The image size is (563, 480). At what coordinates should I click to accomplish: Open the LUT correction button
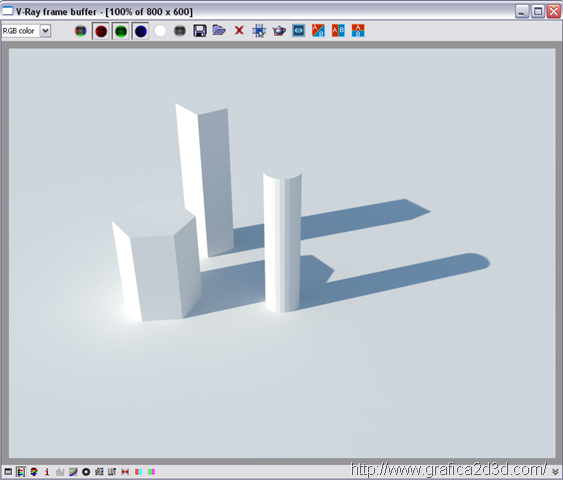(x=112, y=471)
